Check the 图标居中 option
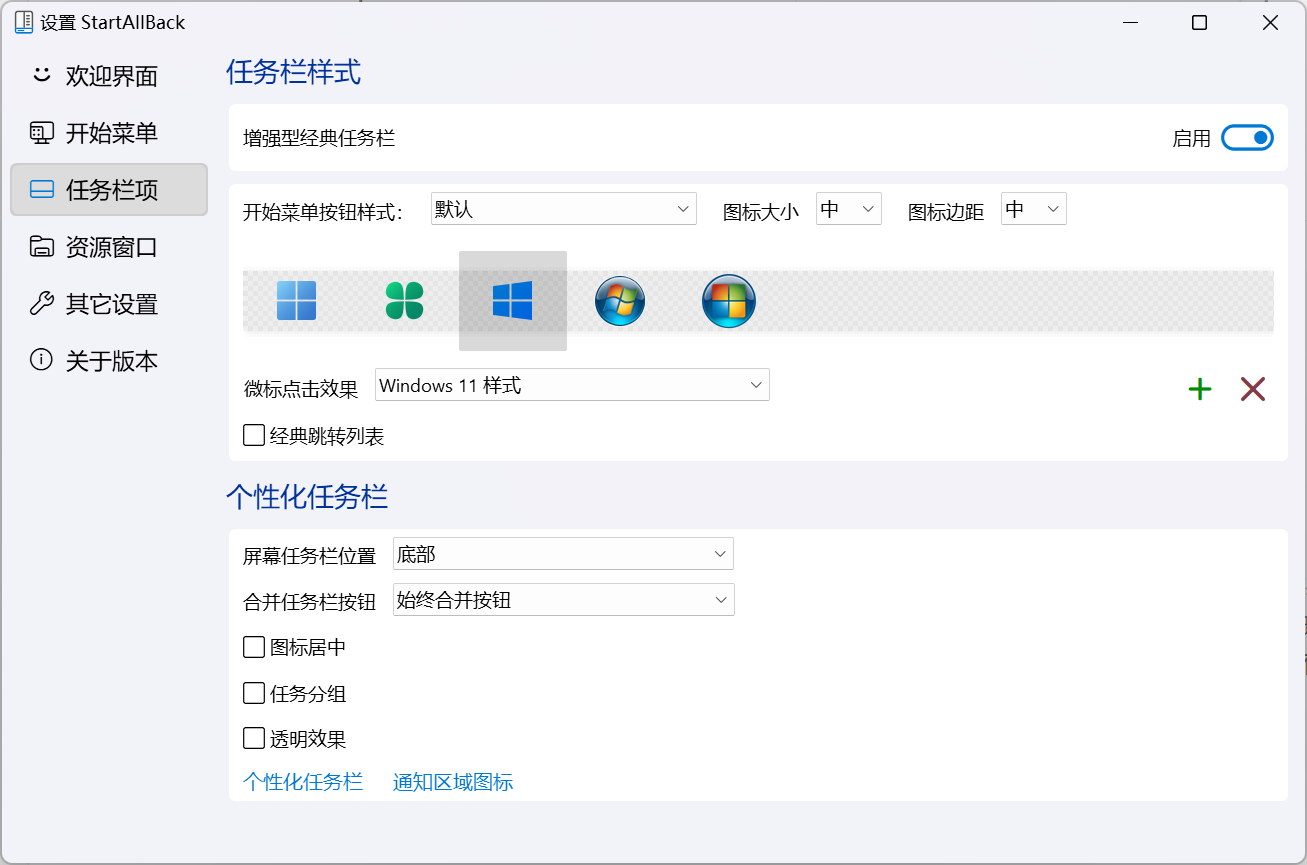 click(x=254, y=647)
